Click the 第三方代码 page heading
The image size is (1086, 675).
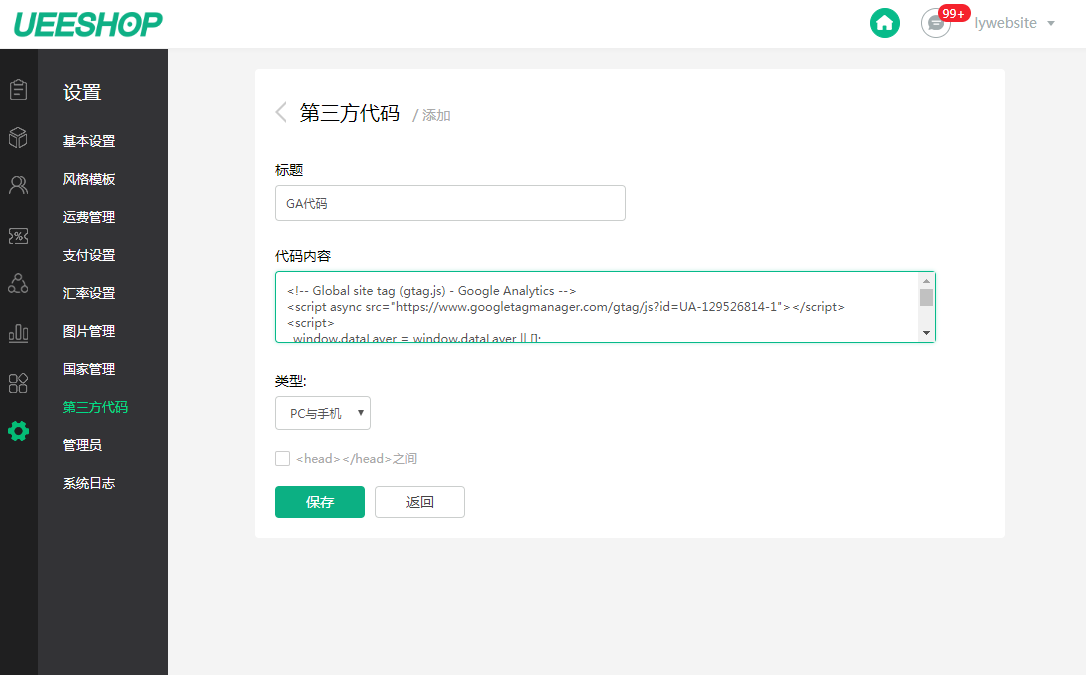point(350,113)
